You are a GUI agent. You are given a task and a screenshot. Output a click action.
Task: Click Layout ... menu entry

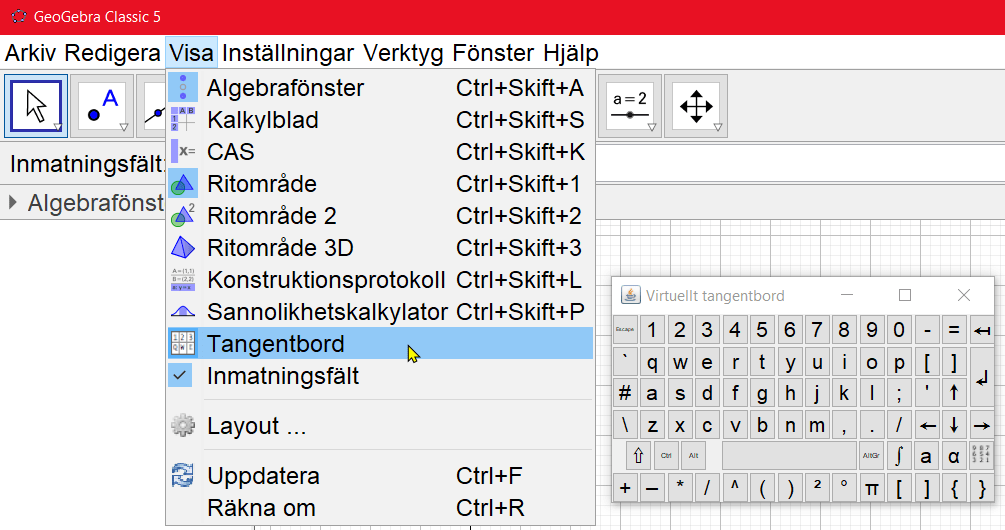click(257, 426)
